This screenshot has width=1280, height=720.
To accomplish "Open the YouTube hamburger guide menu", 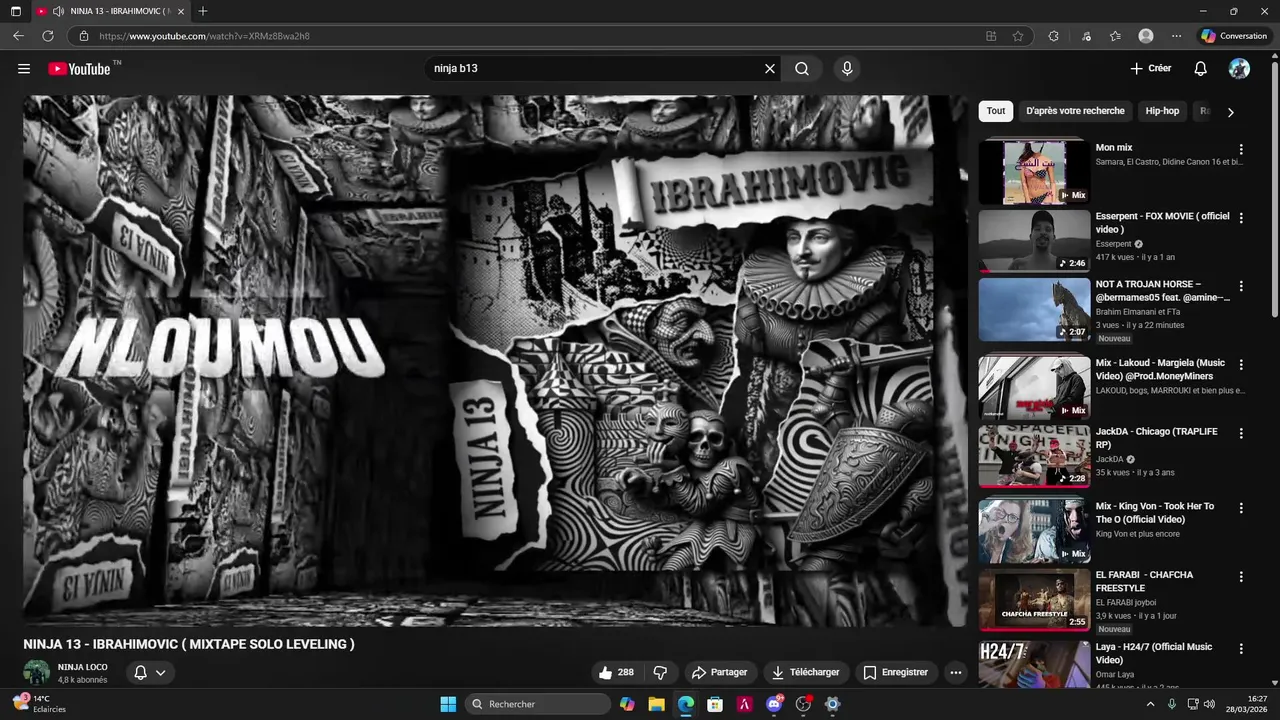I will pyautogui.click(x=24, y=69).
